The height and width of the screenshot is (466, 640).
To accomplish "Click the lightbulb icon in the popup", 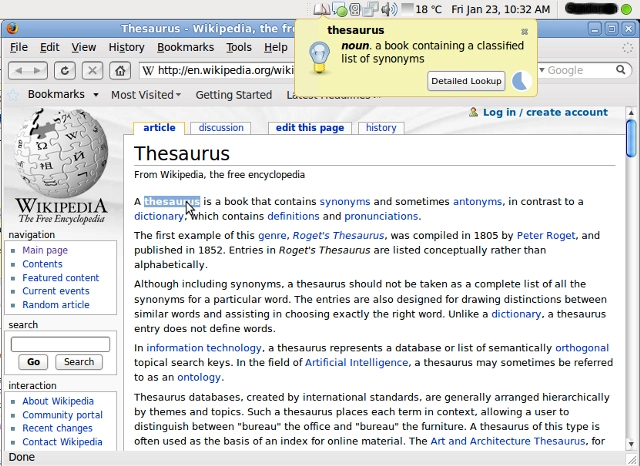I will click(319, 58).
